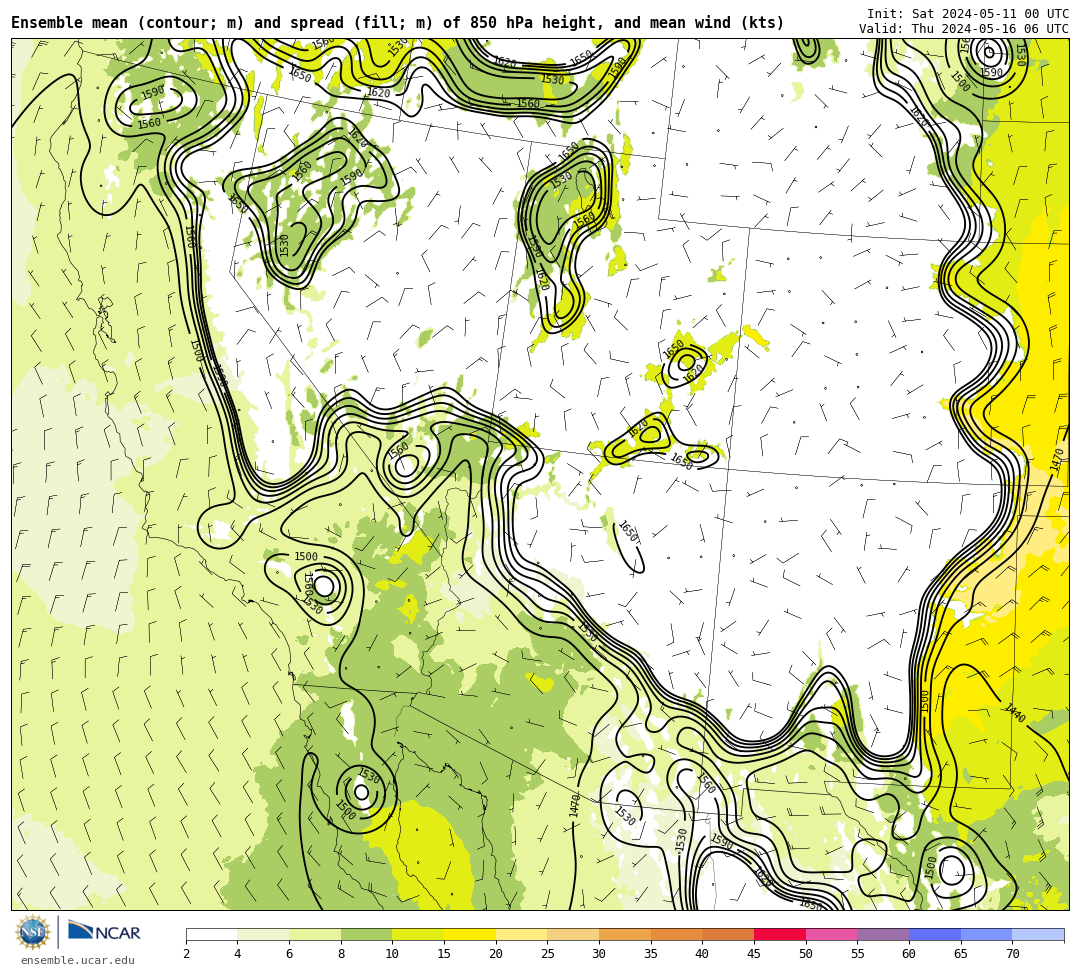Pick the red 45–50 colorbar swatch
Screen dimensions: 1080x973
pyautogui.click(x=780, y=935)
